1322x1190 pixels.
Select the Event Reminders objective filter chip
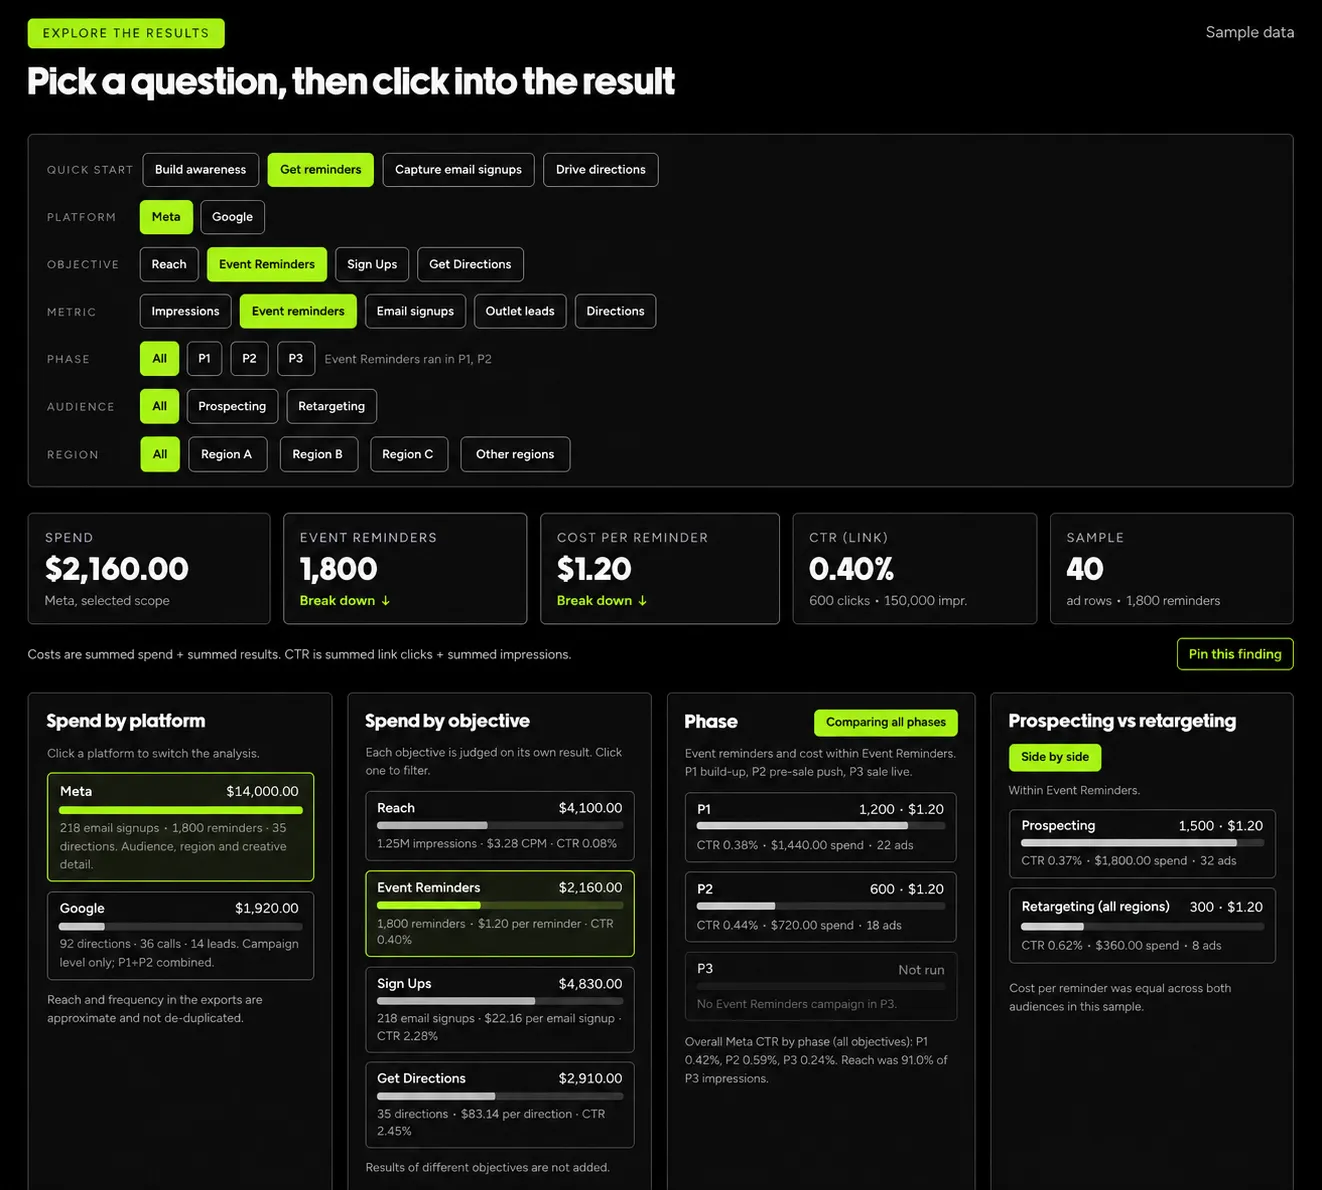pyautogui.click(x=267, y=264)
